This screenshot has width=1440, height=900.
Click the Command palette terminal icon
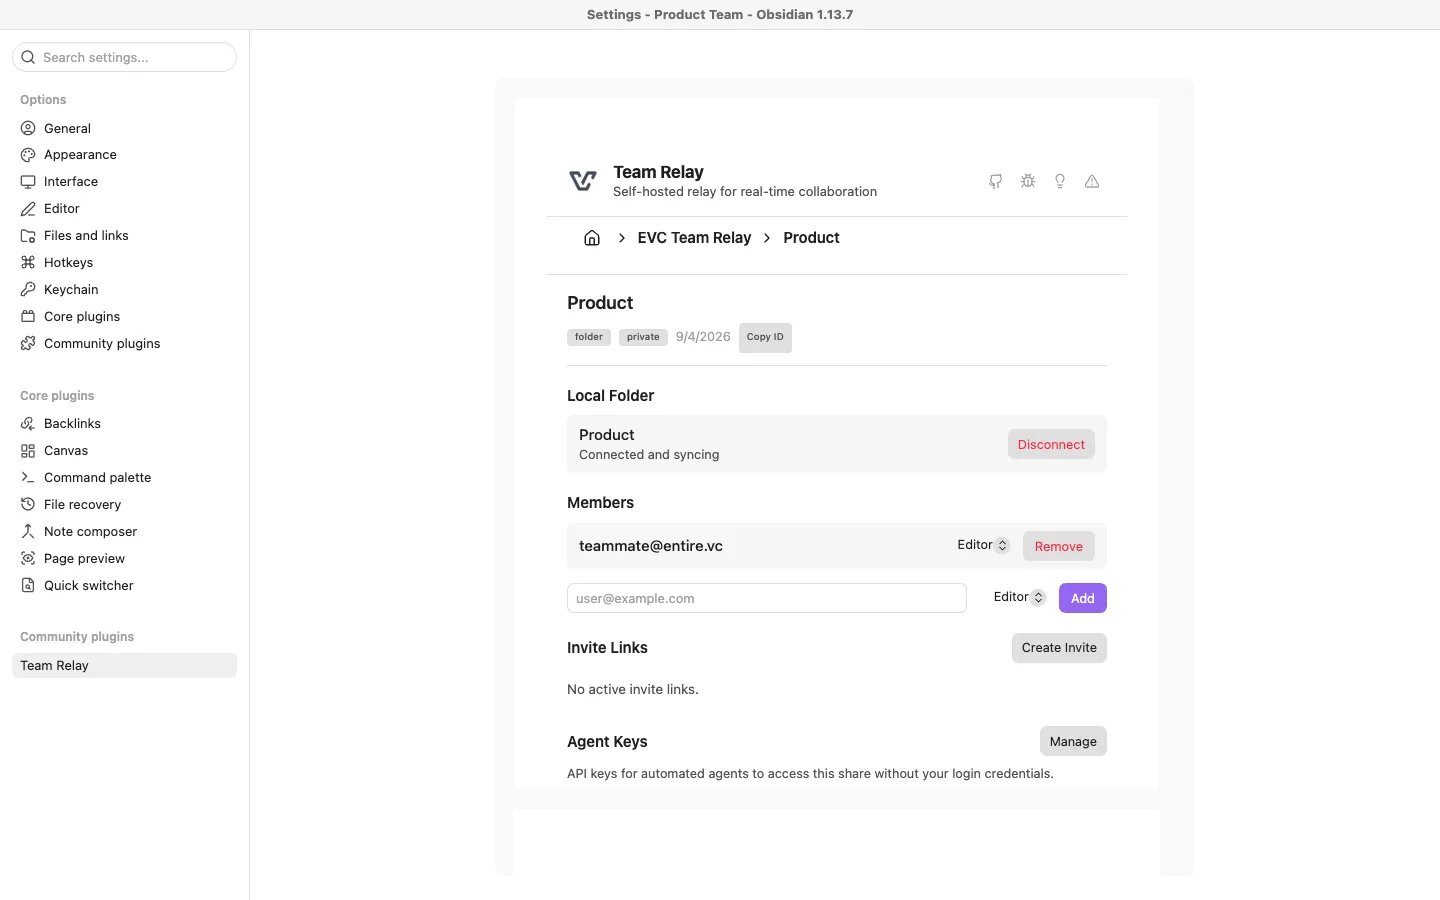(x=28, y=478)
